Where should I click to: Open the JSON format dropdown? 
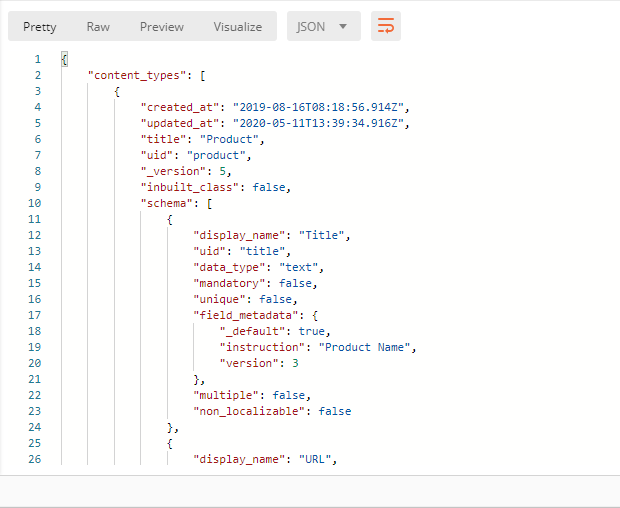click(323, 26)
